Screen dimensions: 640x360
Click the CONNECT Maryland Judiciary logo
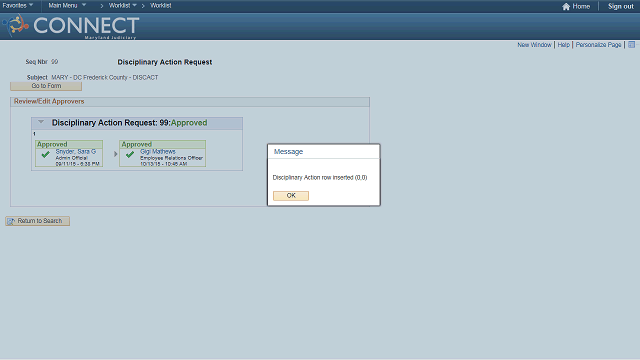pos(71,27)
